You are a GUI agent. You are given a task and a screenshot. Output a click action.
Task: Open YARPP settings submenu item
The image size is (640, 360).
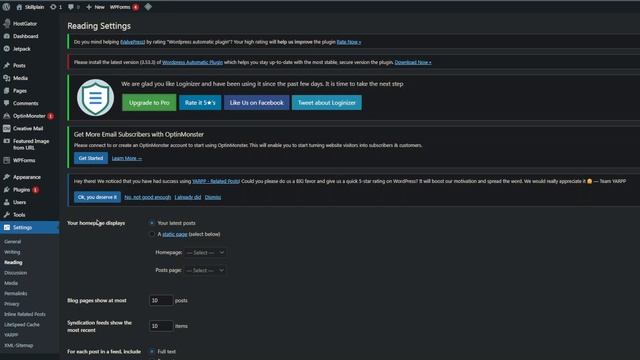11,335
